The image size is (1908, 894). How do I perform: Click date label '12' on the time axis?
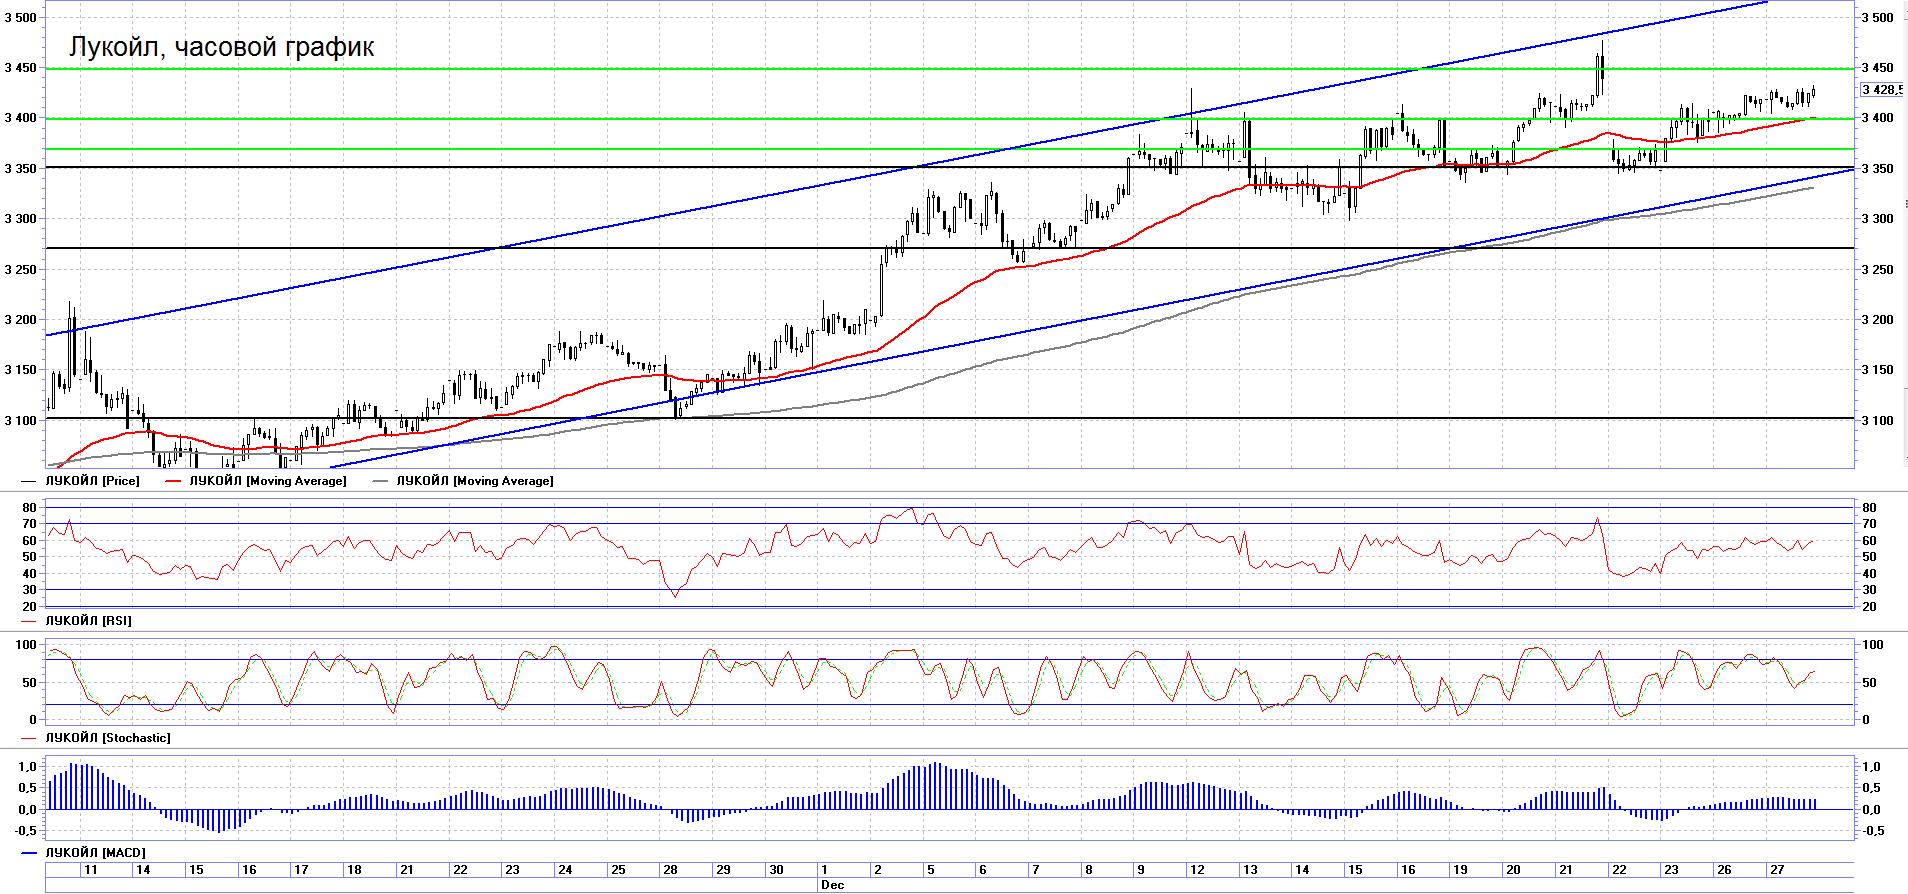click(x=1197, y=870)
